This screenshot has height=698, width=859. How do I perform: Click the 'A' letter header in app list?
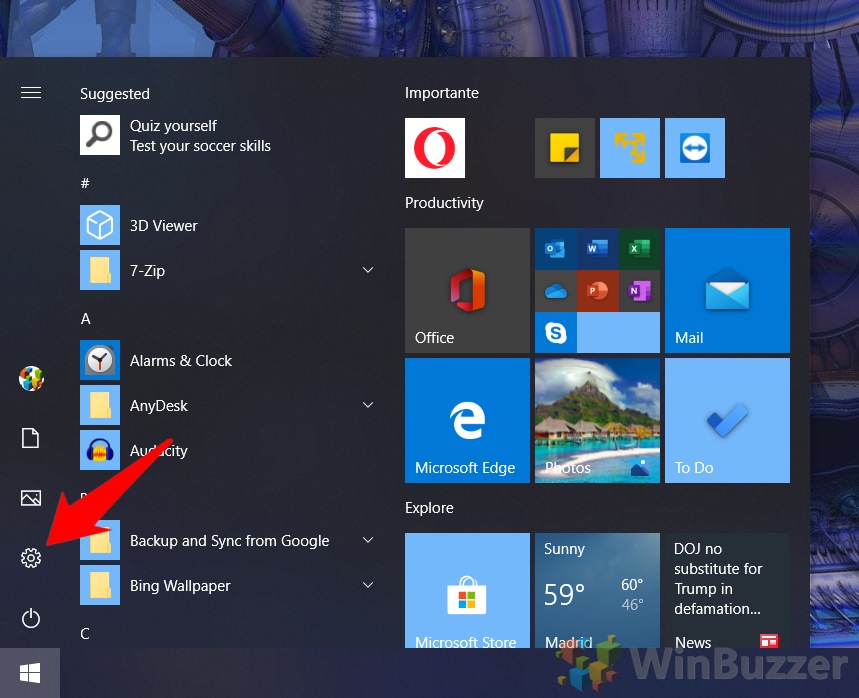(x=85, y=319)
